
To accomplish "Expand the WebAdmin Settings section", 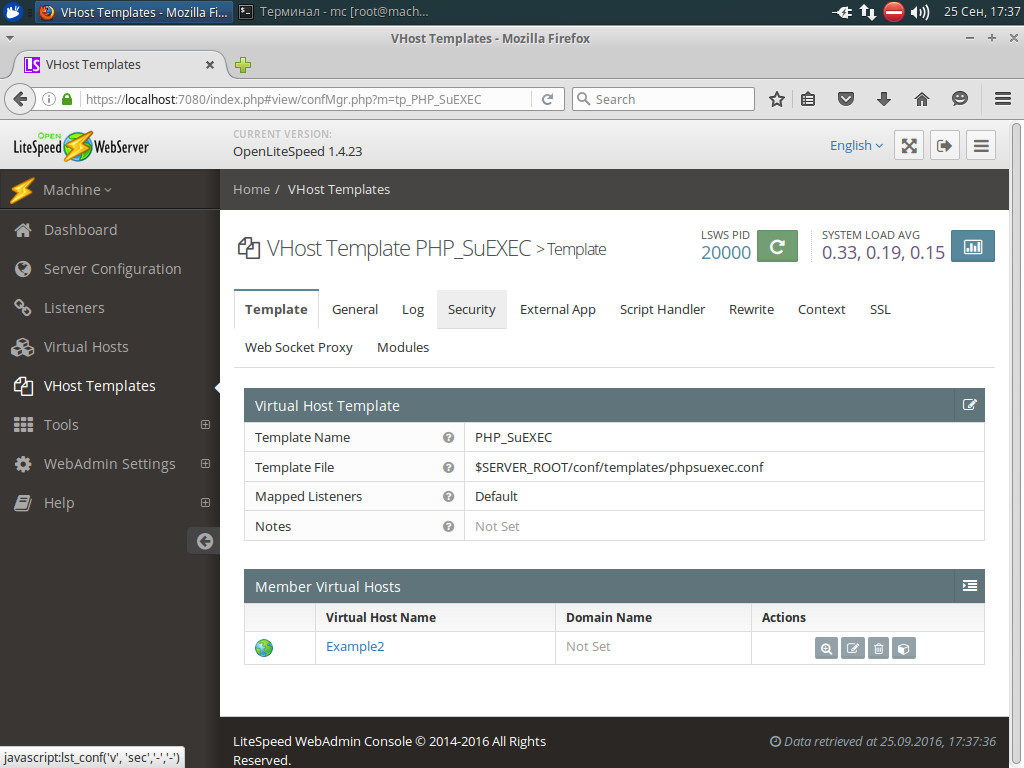I will click(x=205, y=464).
